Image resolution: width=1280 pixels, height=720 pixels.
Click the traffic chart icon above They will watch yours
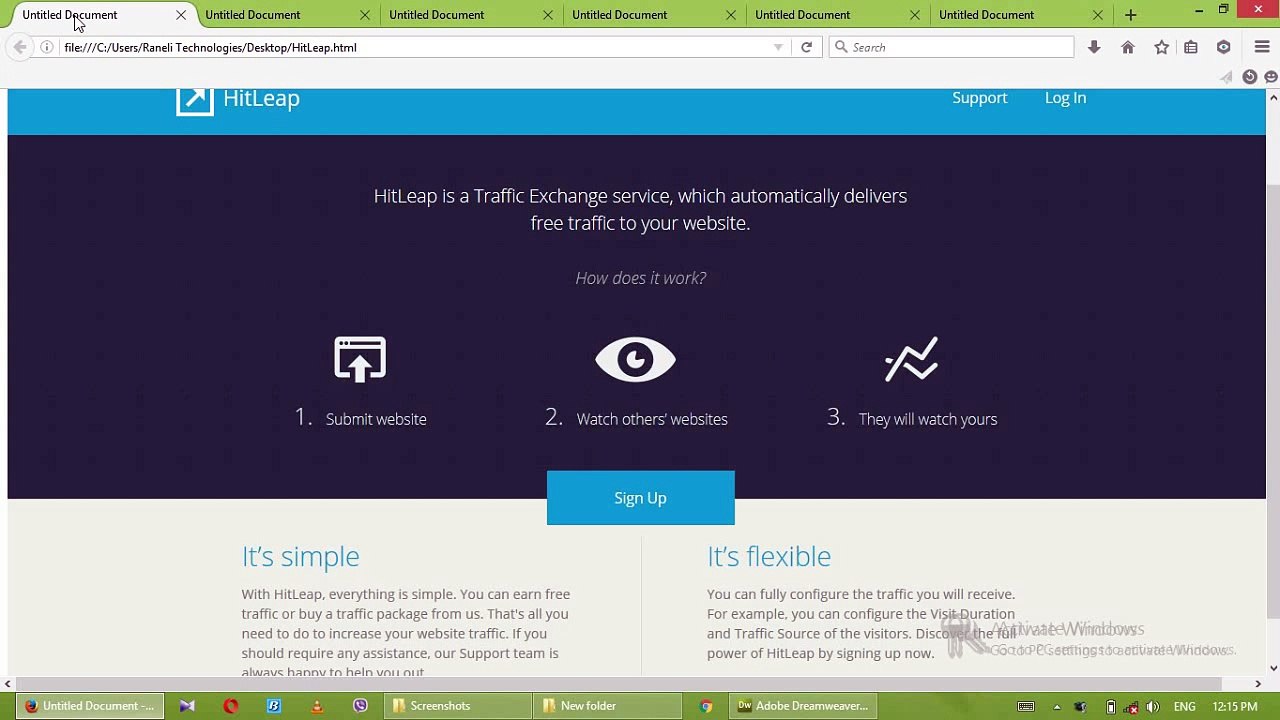pyautogui.click(x=912, y=359)
